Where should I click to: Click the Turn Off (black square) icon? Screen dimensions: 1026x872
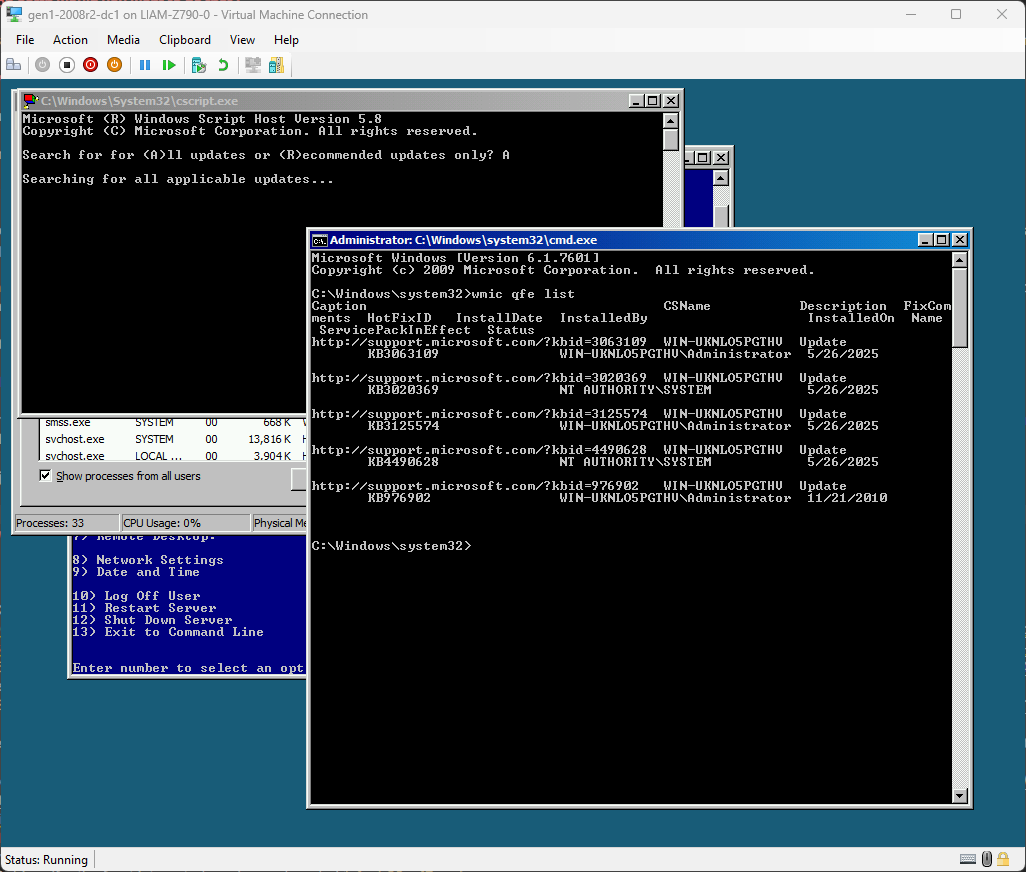pos(67,65)
